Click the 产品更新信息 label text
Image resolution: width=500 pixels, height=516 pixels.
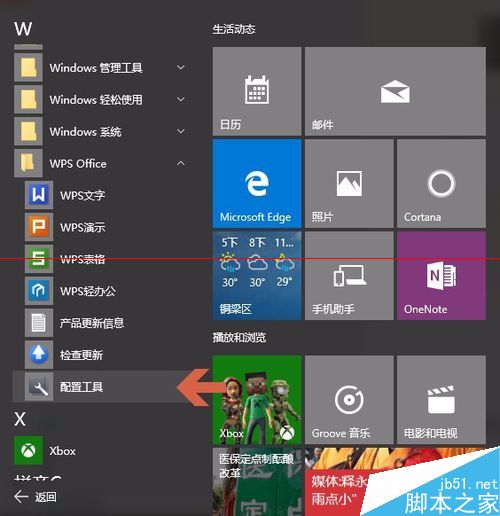pyautogui.click(x=92, y=323)
